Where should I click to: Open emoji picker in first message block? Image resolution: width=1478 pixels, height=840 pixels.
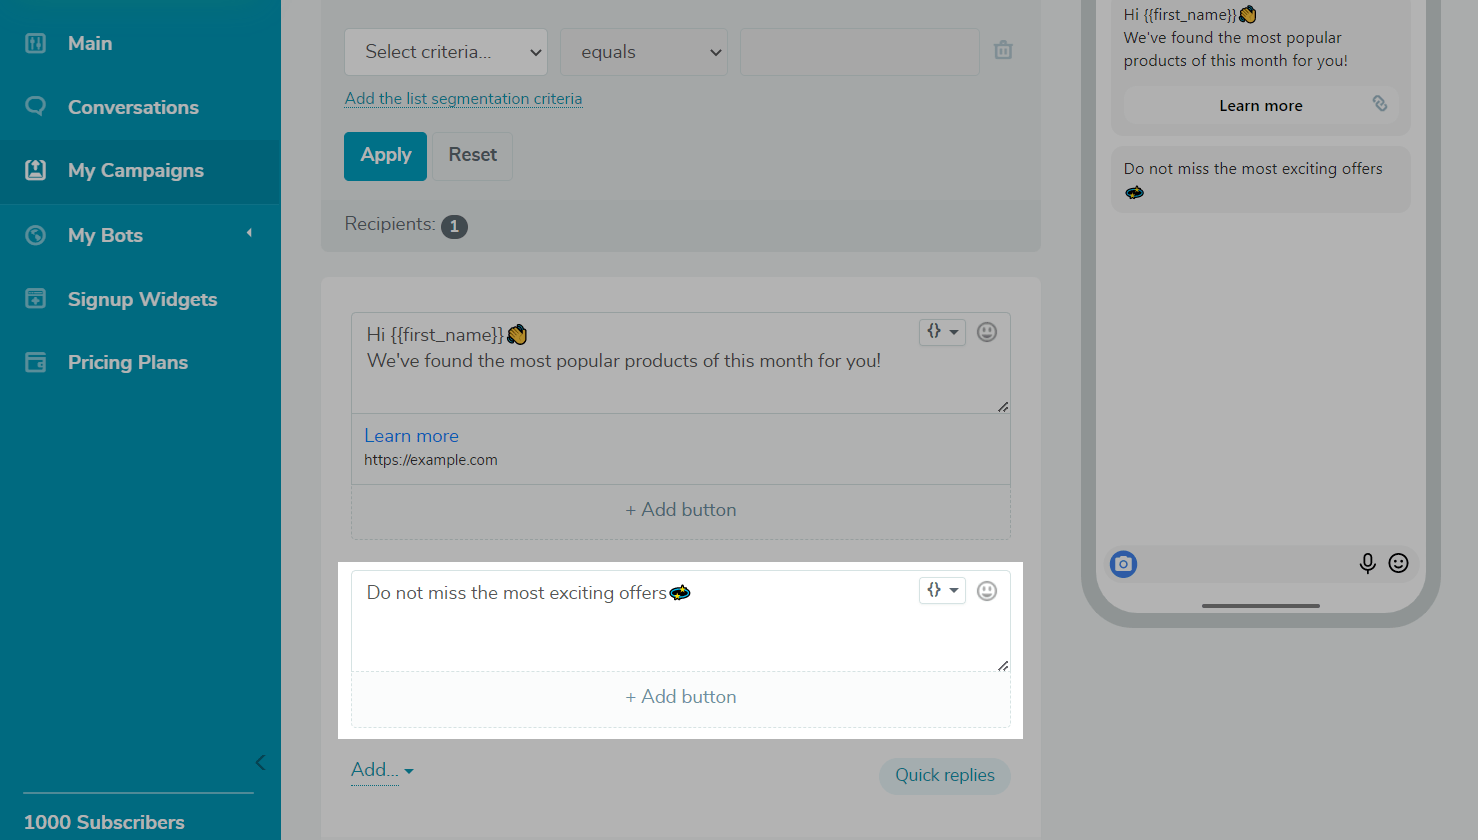click(986, 332)
